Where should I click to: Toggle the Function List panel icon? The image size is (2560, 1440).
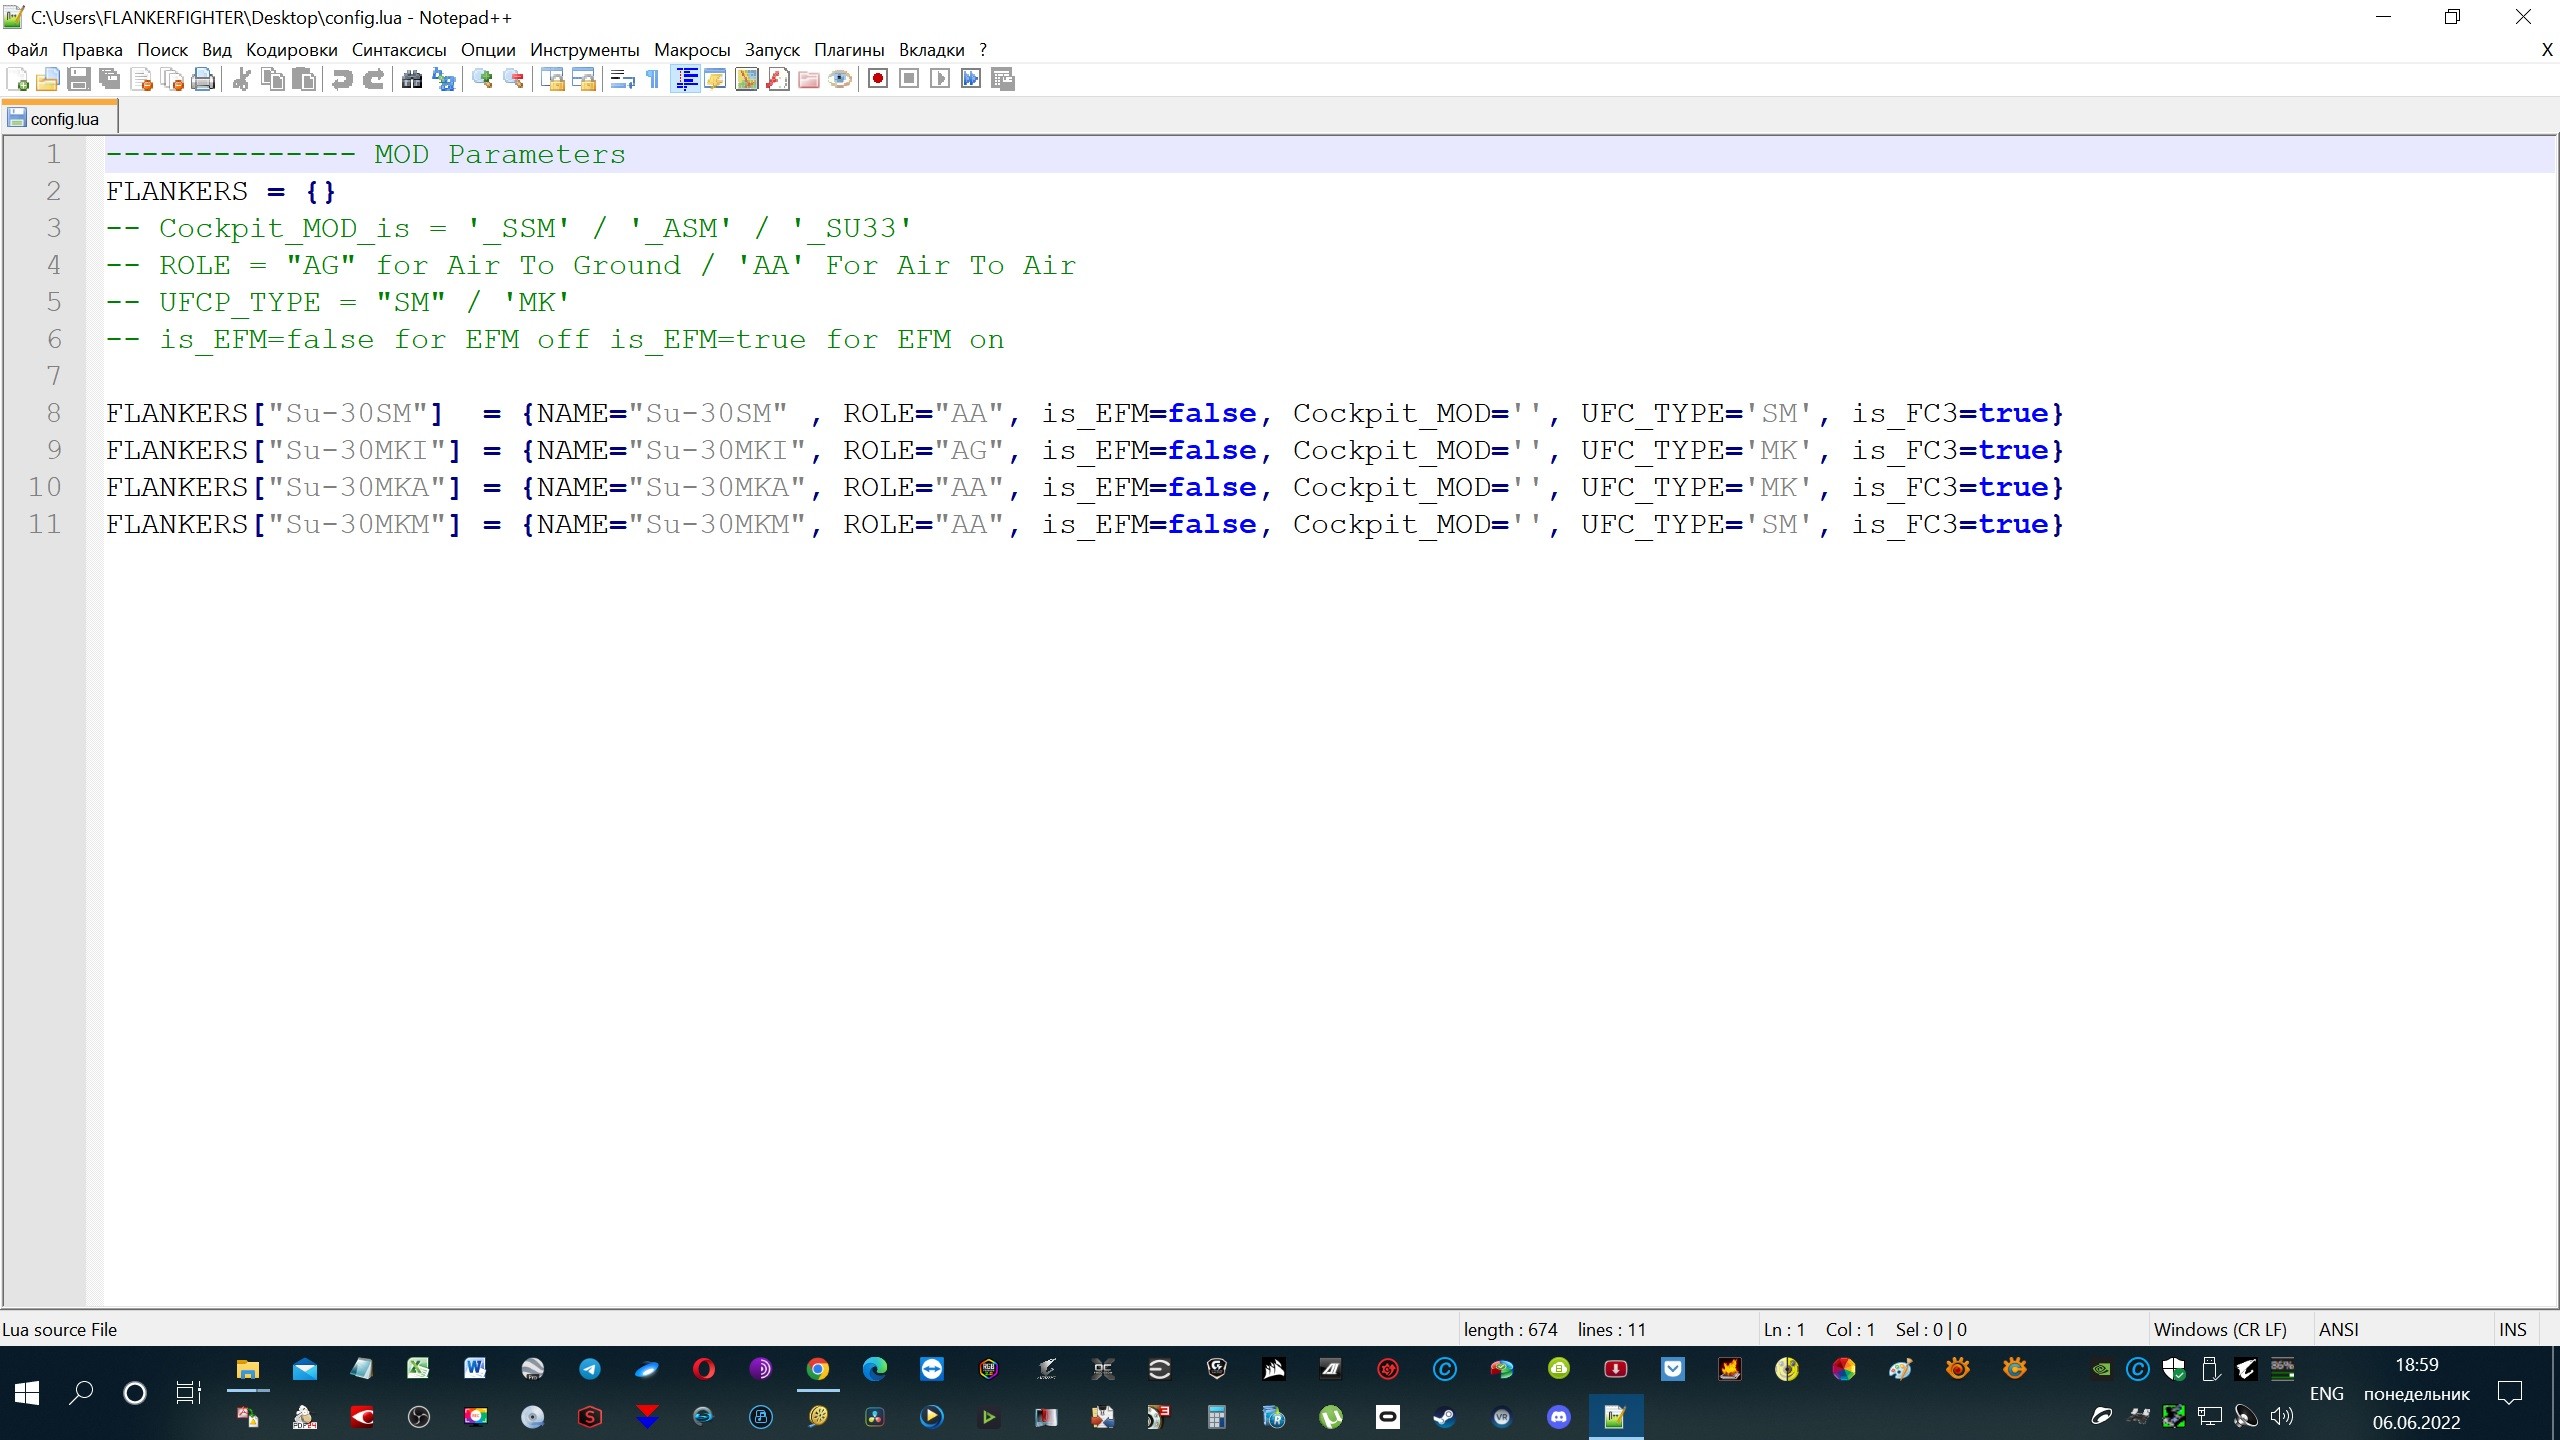coord(778,79)
